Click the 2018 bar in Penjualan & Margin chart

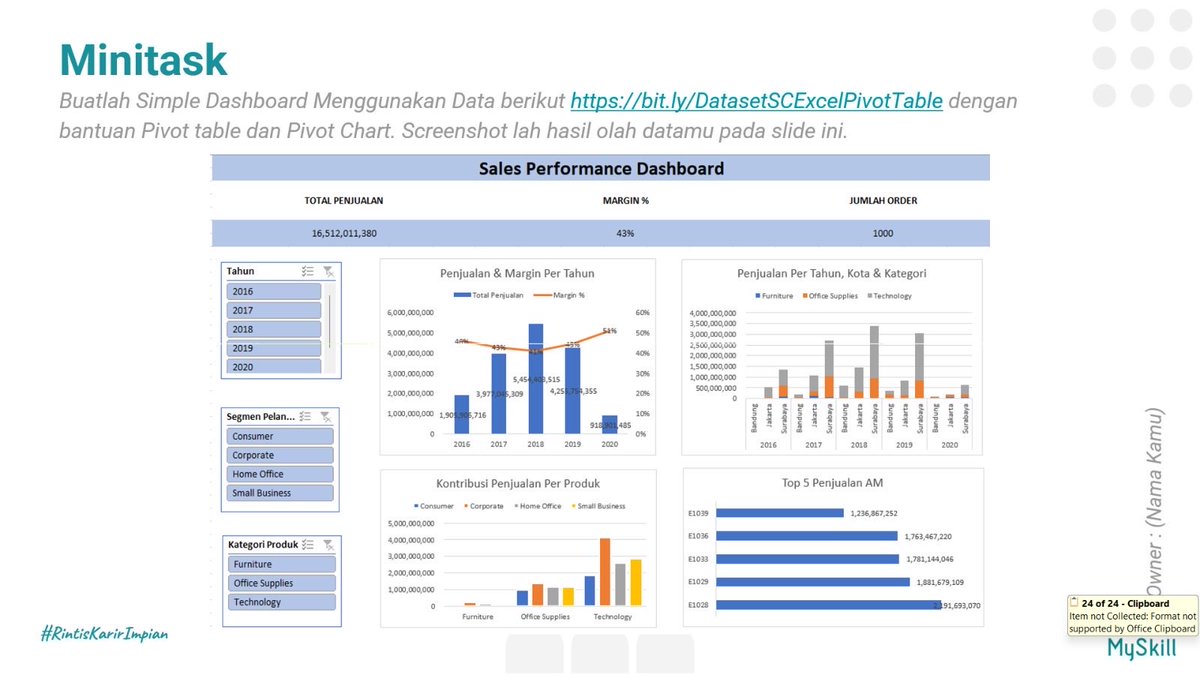[x=536, y=379]
